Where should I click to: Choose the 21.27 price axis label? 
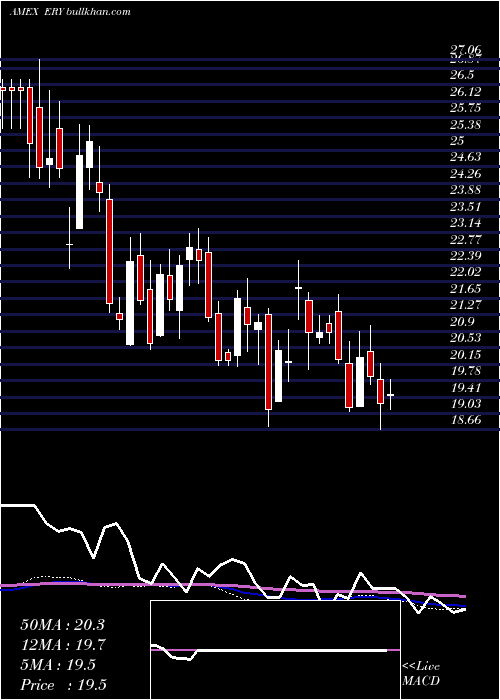[465, 305]
